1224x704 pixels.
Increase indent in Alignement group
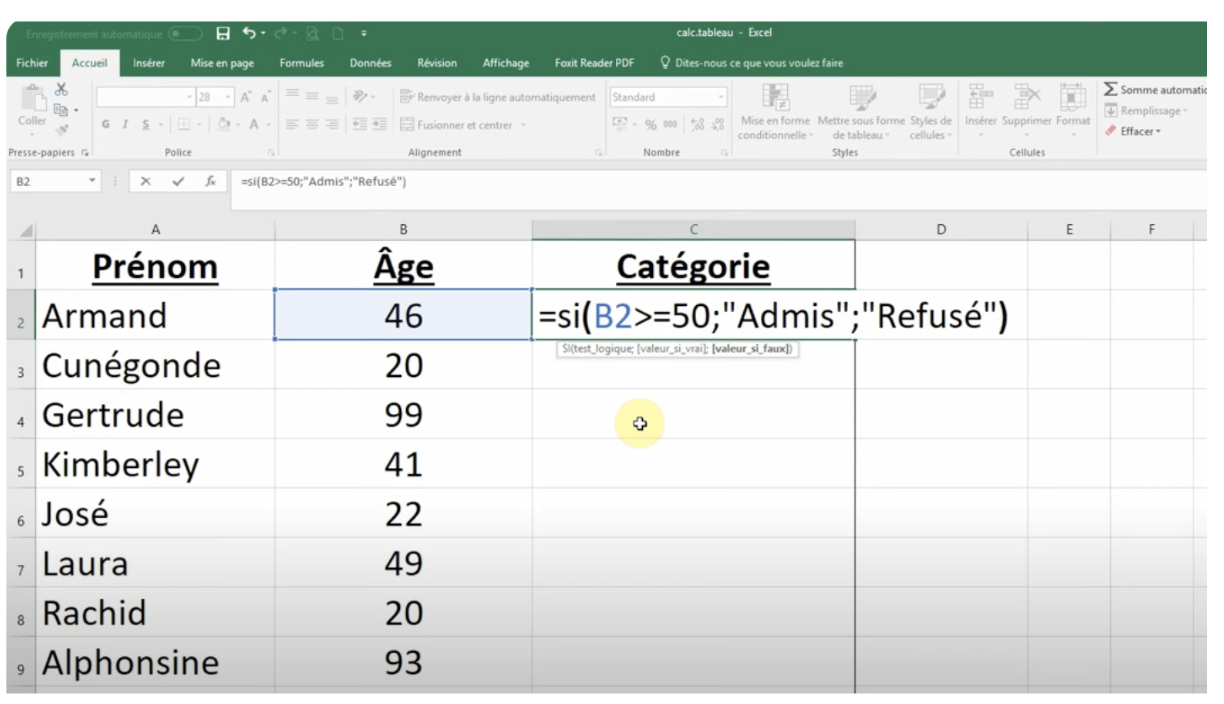pyautogui.click(x=379, y=125)
